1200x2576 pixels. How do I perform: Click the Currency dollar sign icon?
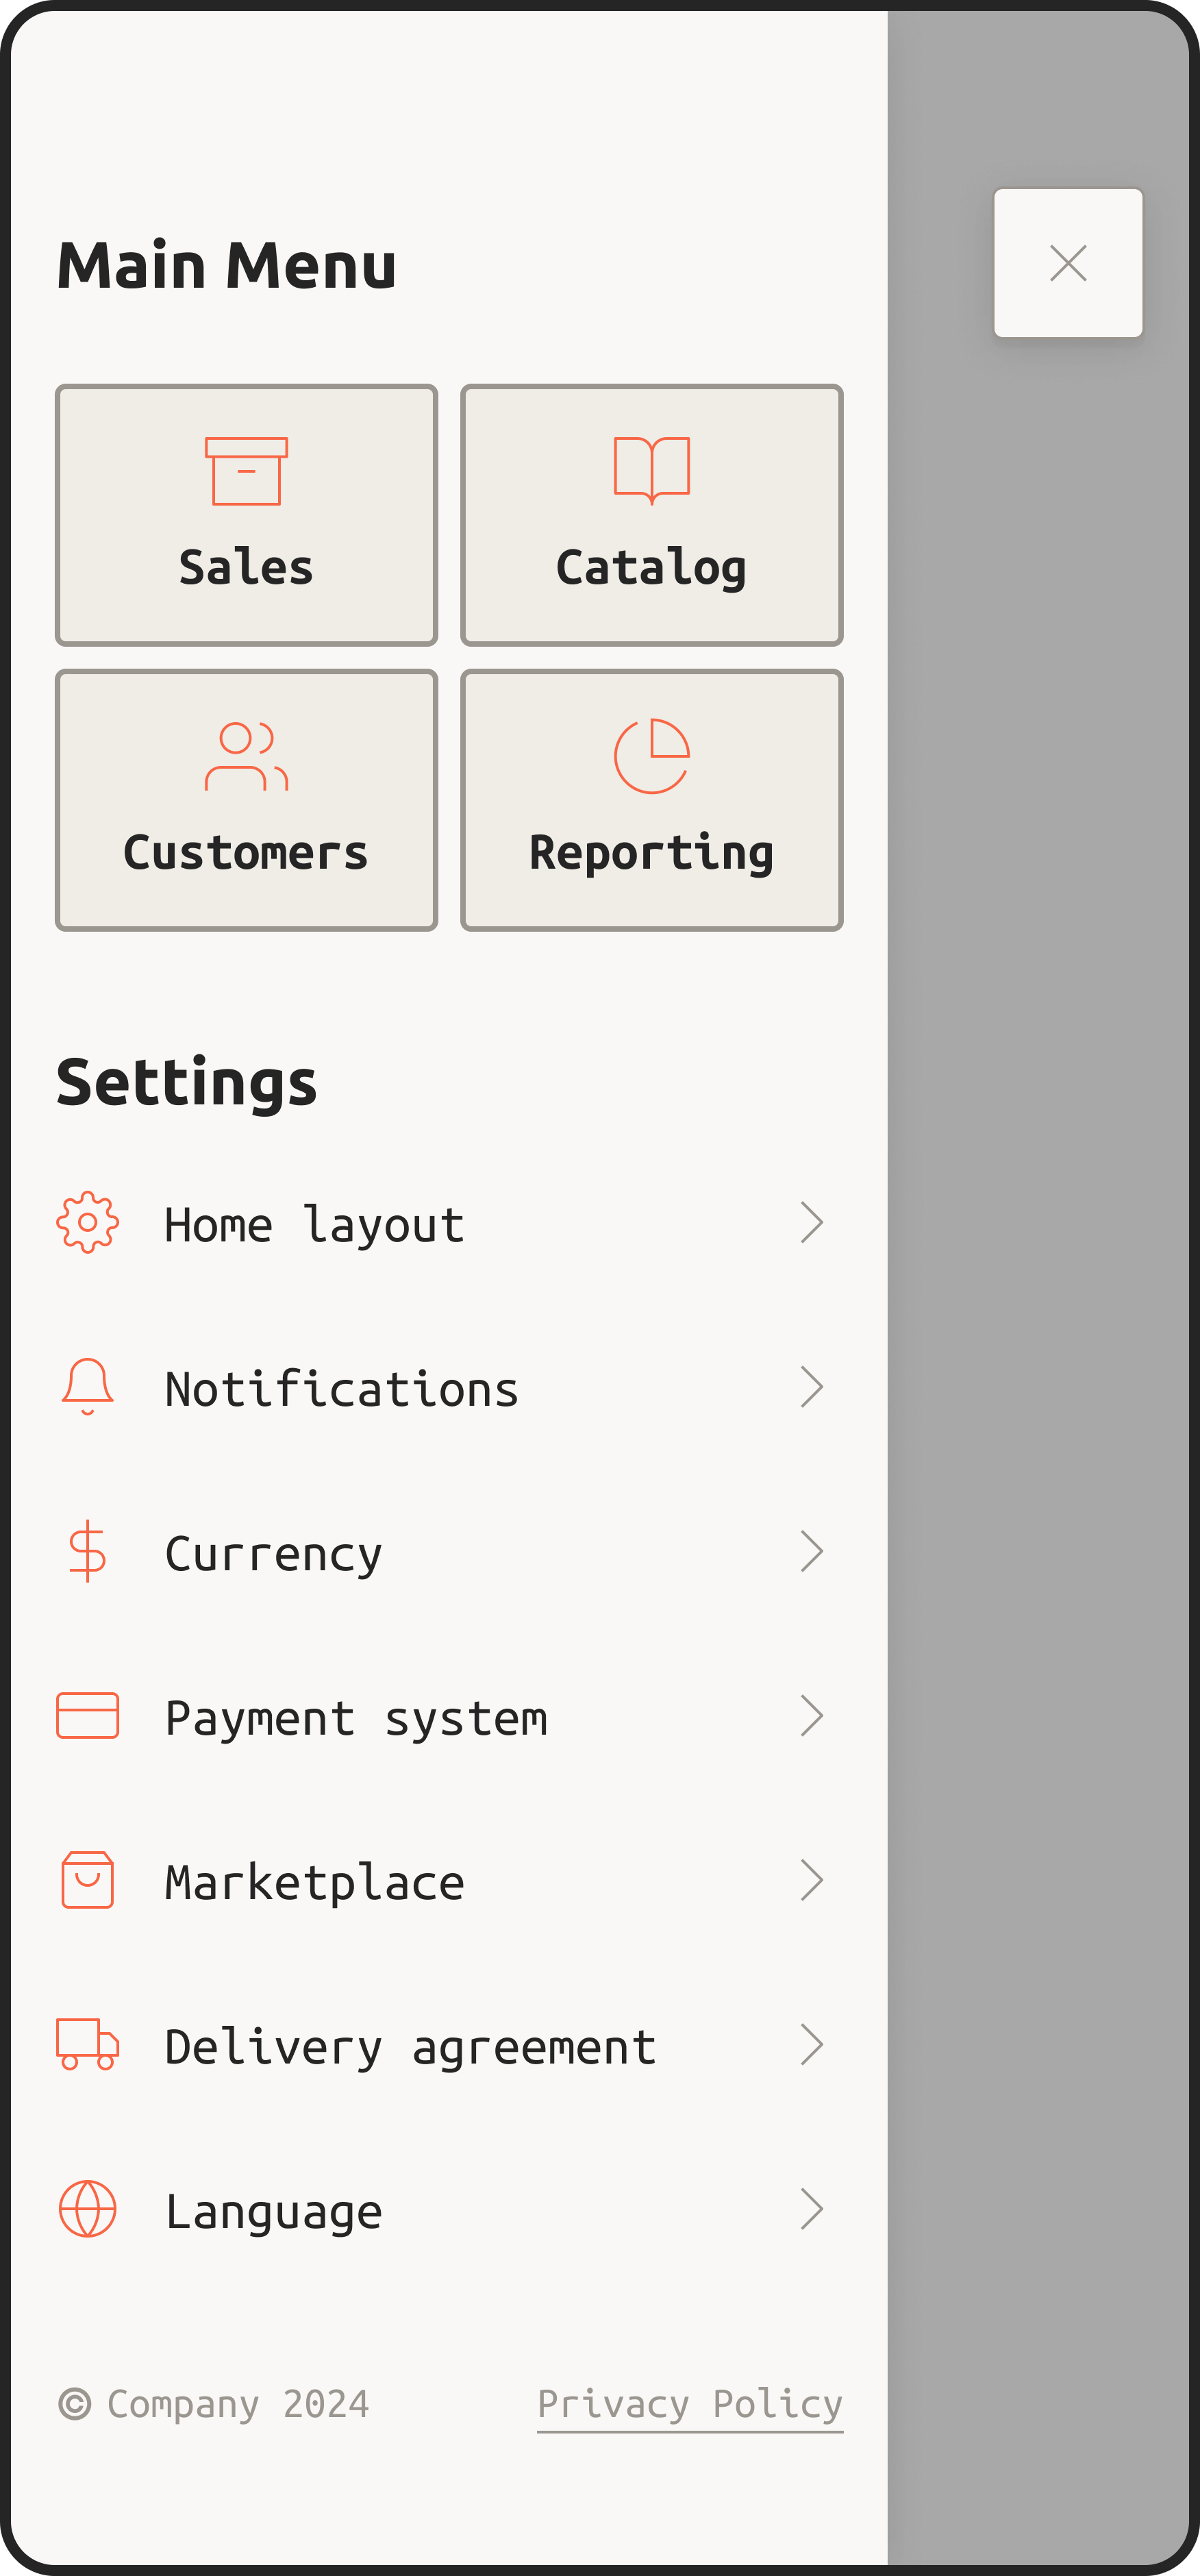[88, 1551]
